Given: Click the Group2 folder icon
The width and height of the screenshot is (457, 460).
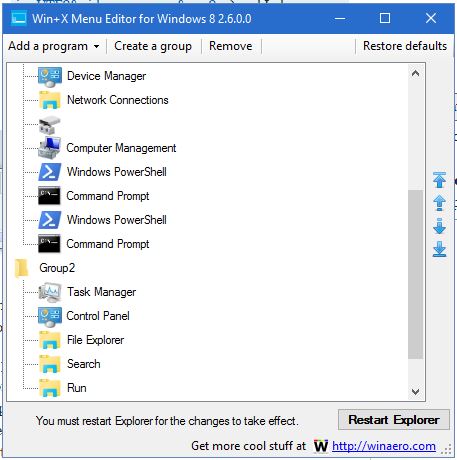Looking at the screenshot, I should (x=21, y=268).
